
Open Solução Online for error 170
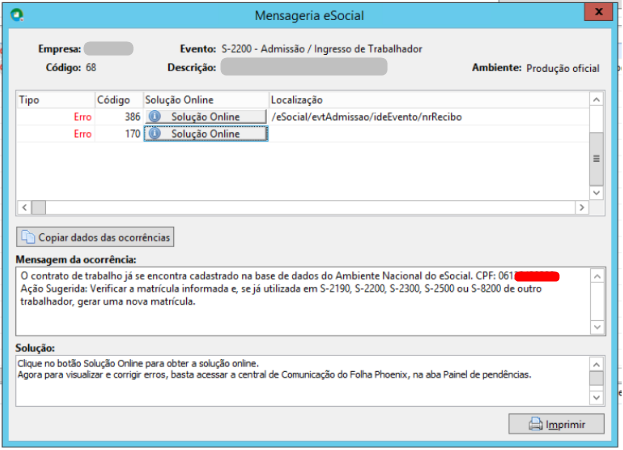205,133
